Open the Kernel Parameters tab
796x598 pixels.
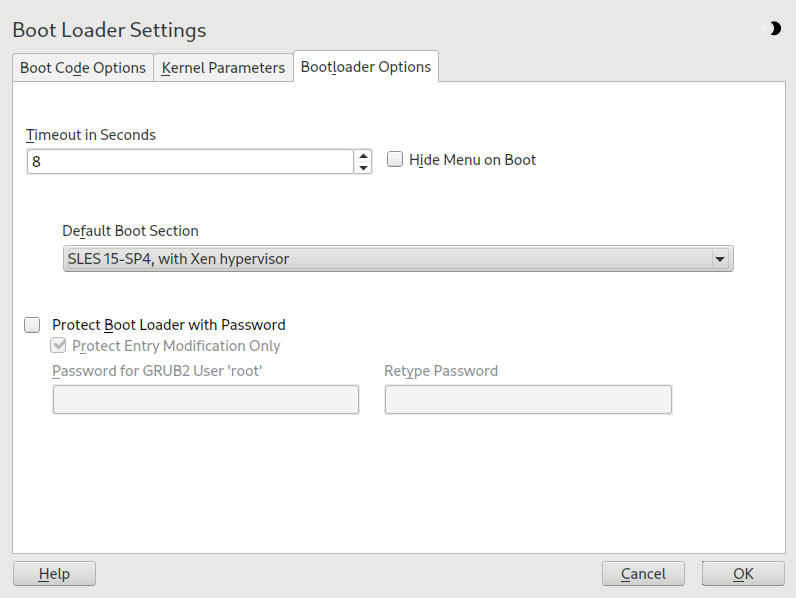[x=223, y=68]
